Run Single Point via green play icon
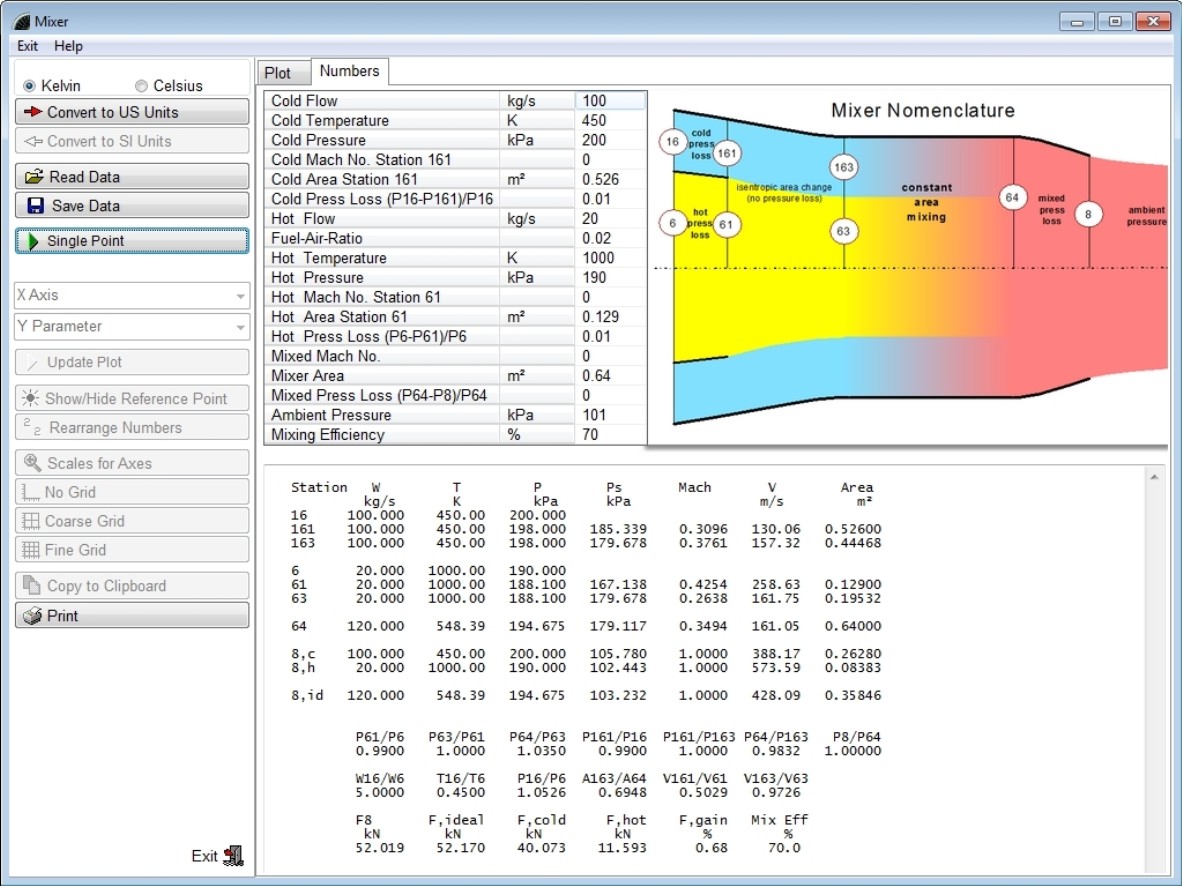The width and height of the screenshot is (1182, 886). coord(34,241)
